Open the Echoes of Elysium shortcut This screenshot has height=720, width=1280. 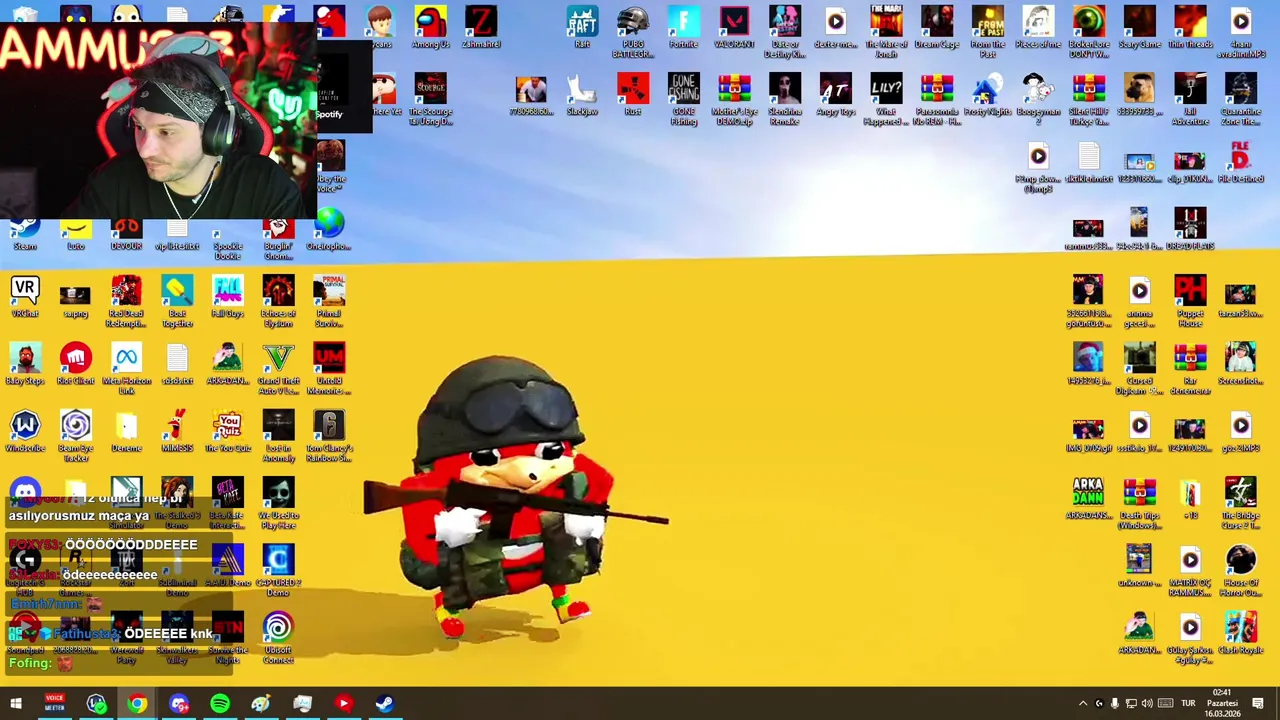pos(278,301)
